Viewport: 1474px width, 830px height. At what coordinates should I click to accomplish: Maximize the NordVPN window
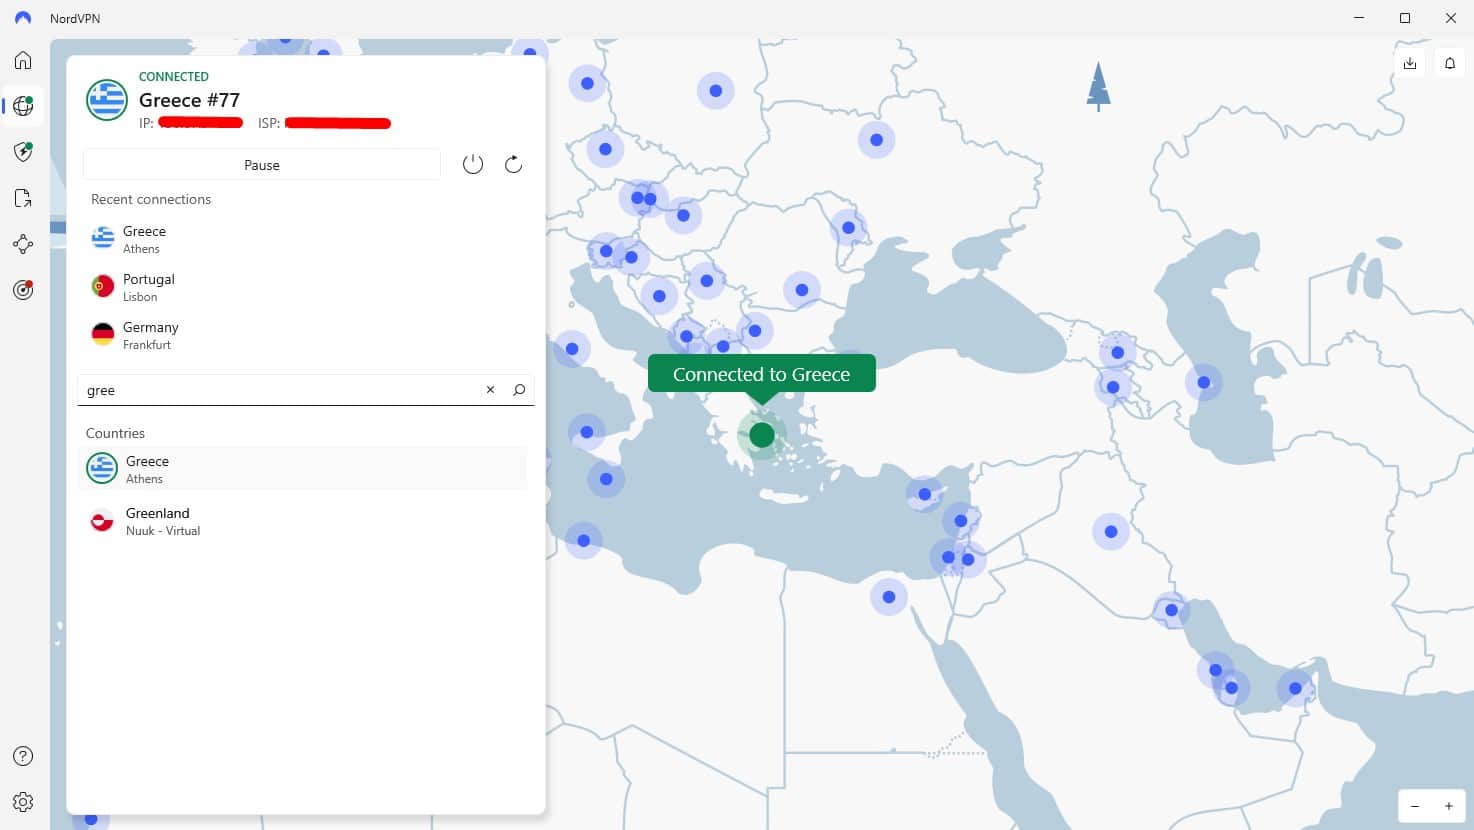tap(1405, 18)
